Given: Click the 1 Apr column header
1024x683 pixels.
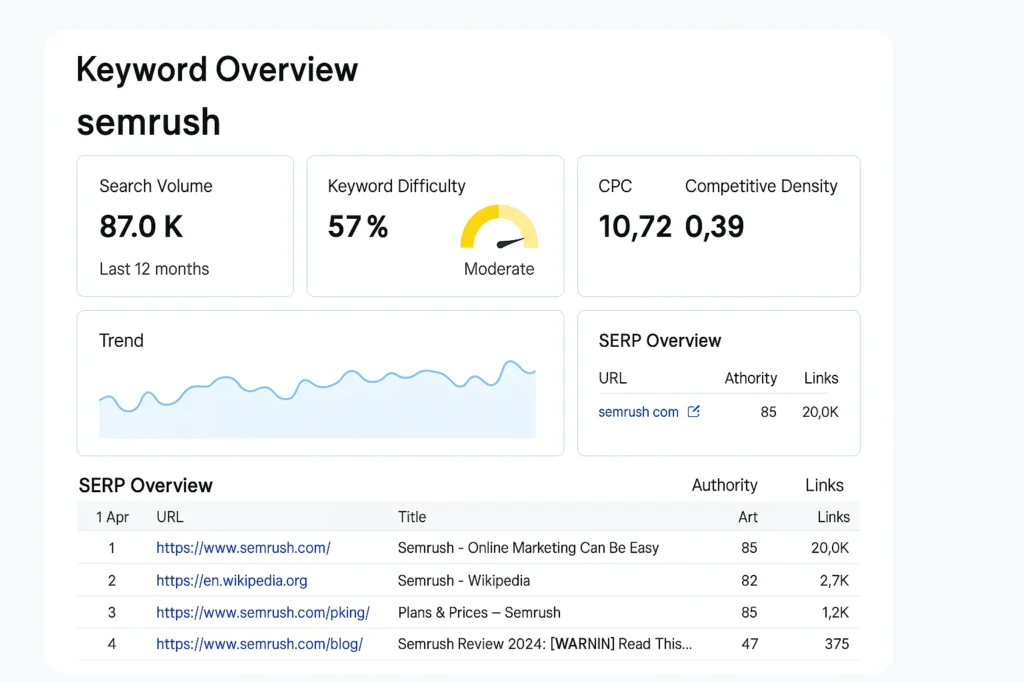Looking at the screenshot, I should [112, 517].
